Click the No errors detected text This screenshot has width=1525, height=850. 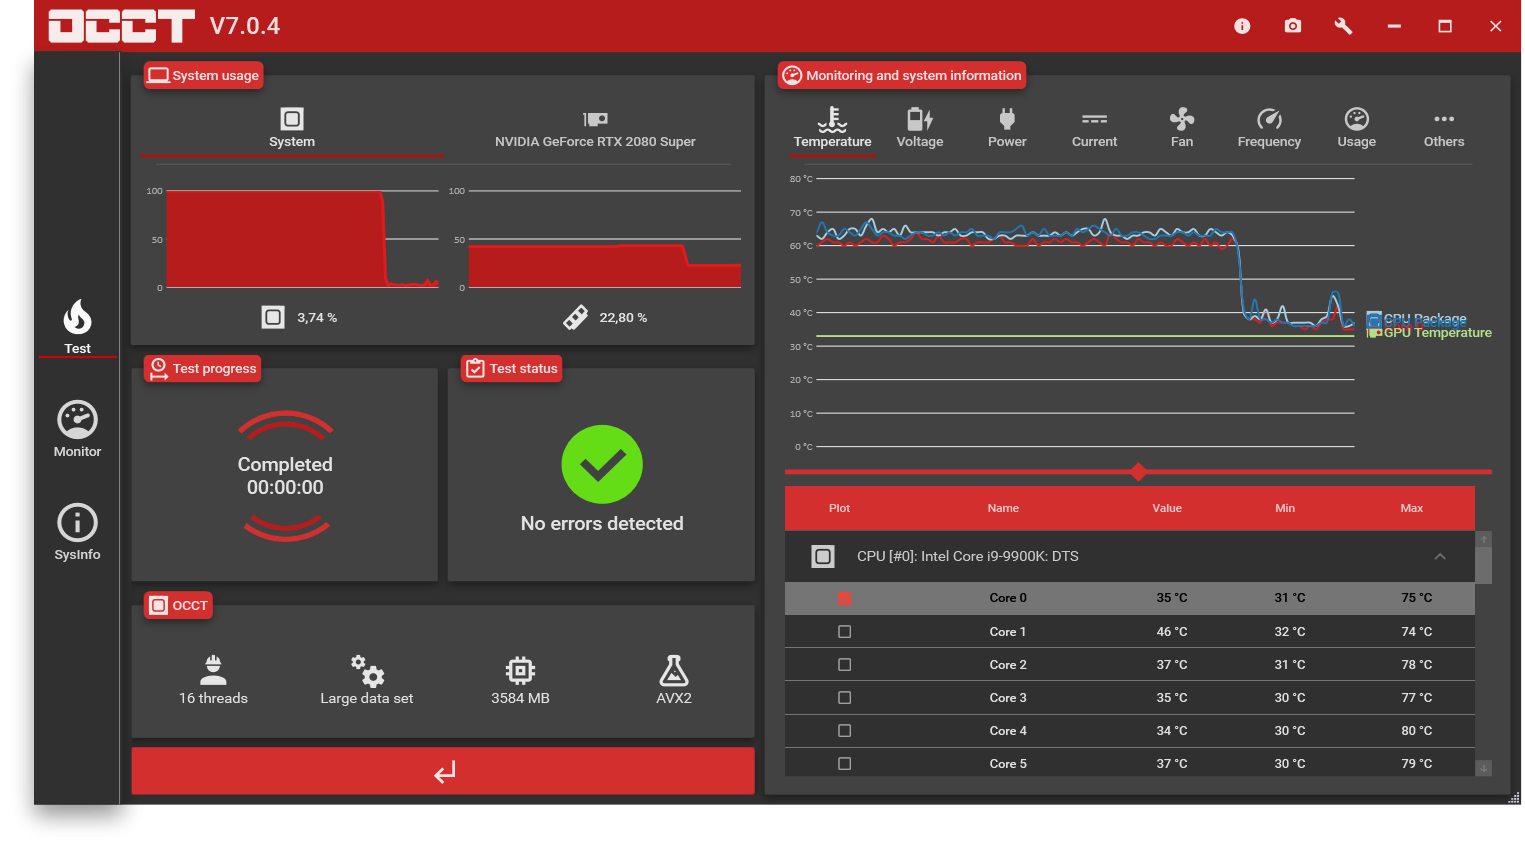click(602, 524)
